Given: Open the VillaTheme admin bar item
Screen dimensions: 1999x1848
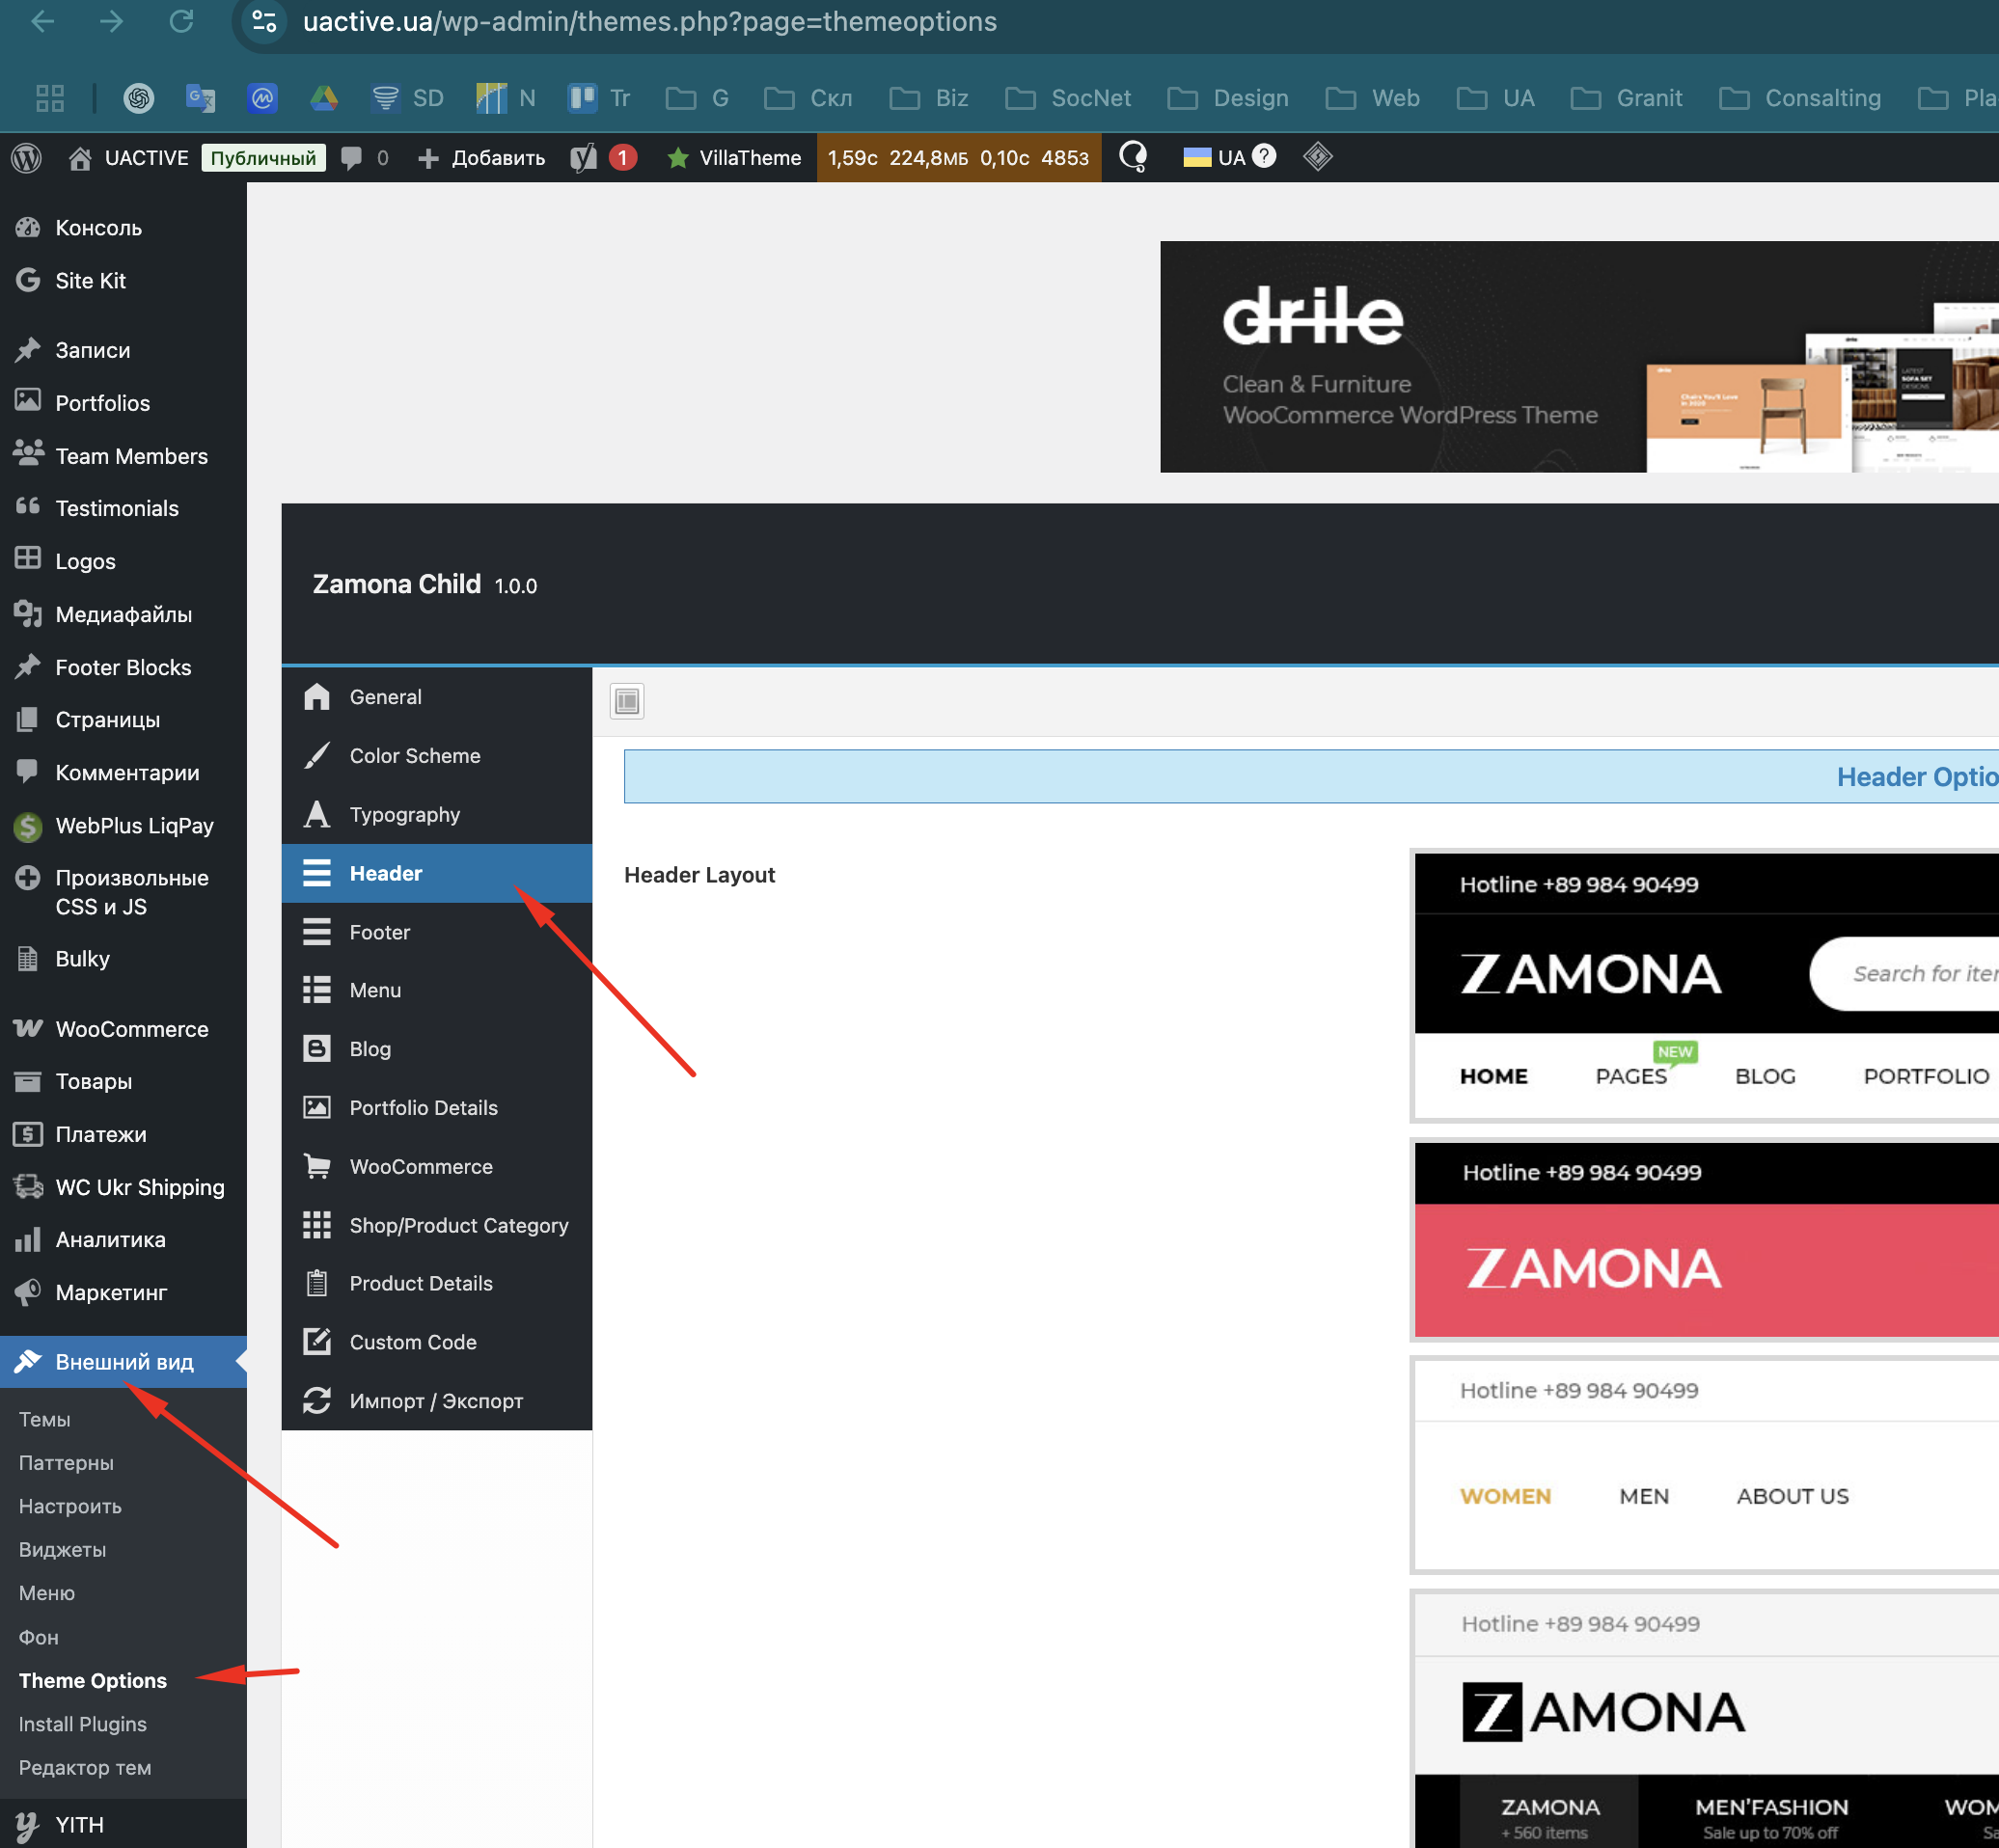Looking at the screenshot, I should (x=733, y=157).
